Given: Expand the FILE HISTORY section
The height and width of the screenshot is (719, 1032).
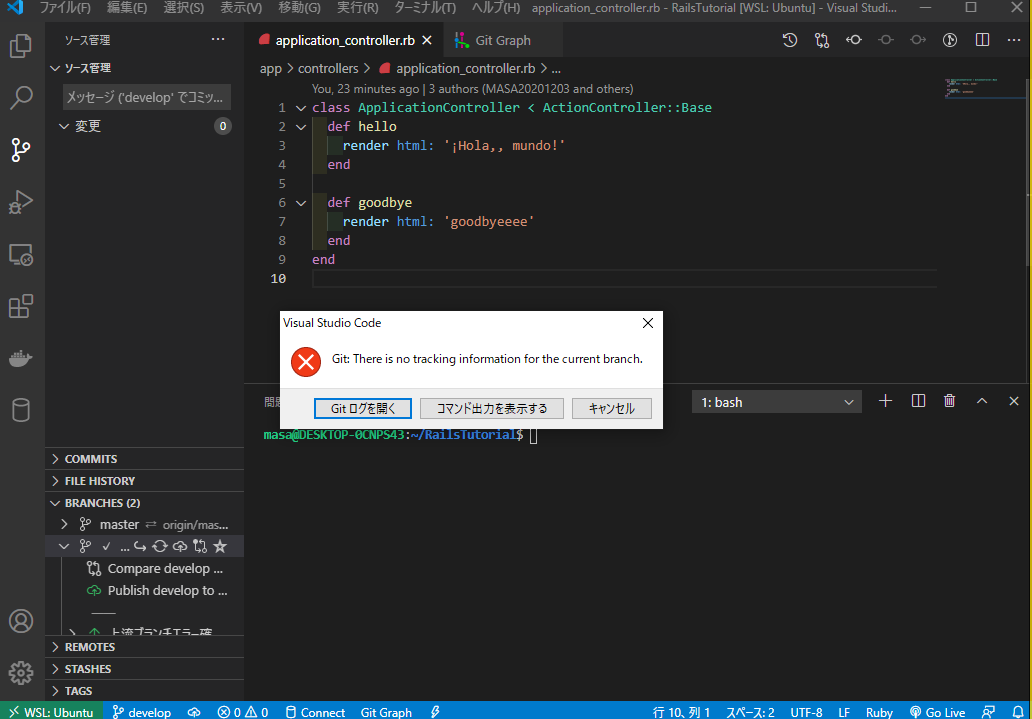Looking at the screenshot, I should [145, 481].
